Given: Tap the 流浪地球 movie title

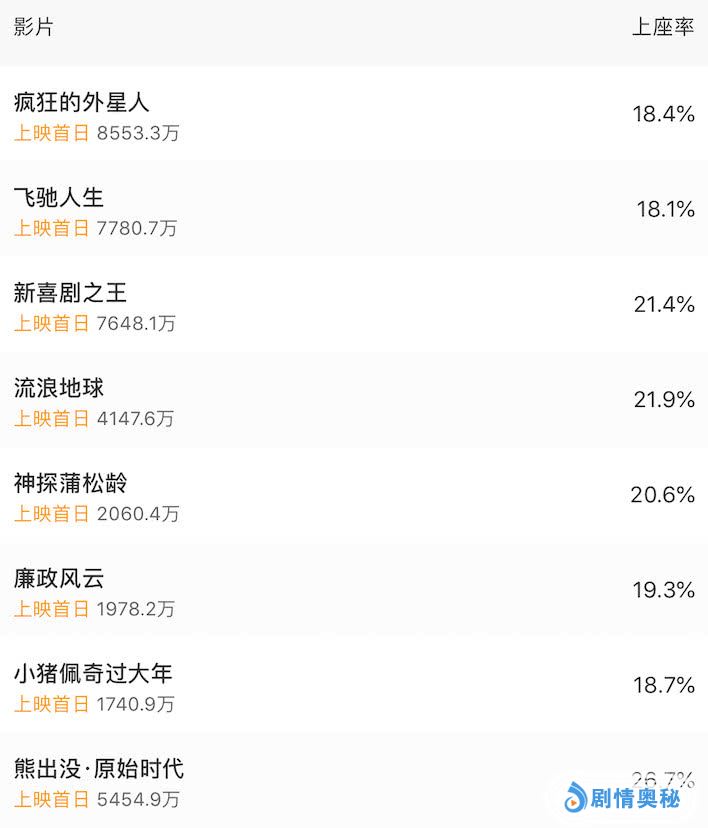Looking at the screenshot, I should pyautogui.click(x=59, y=387).
